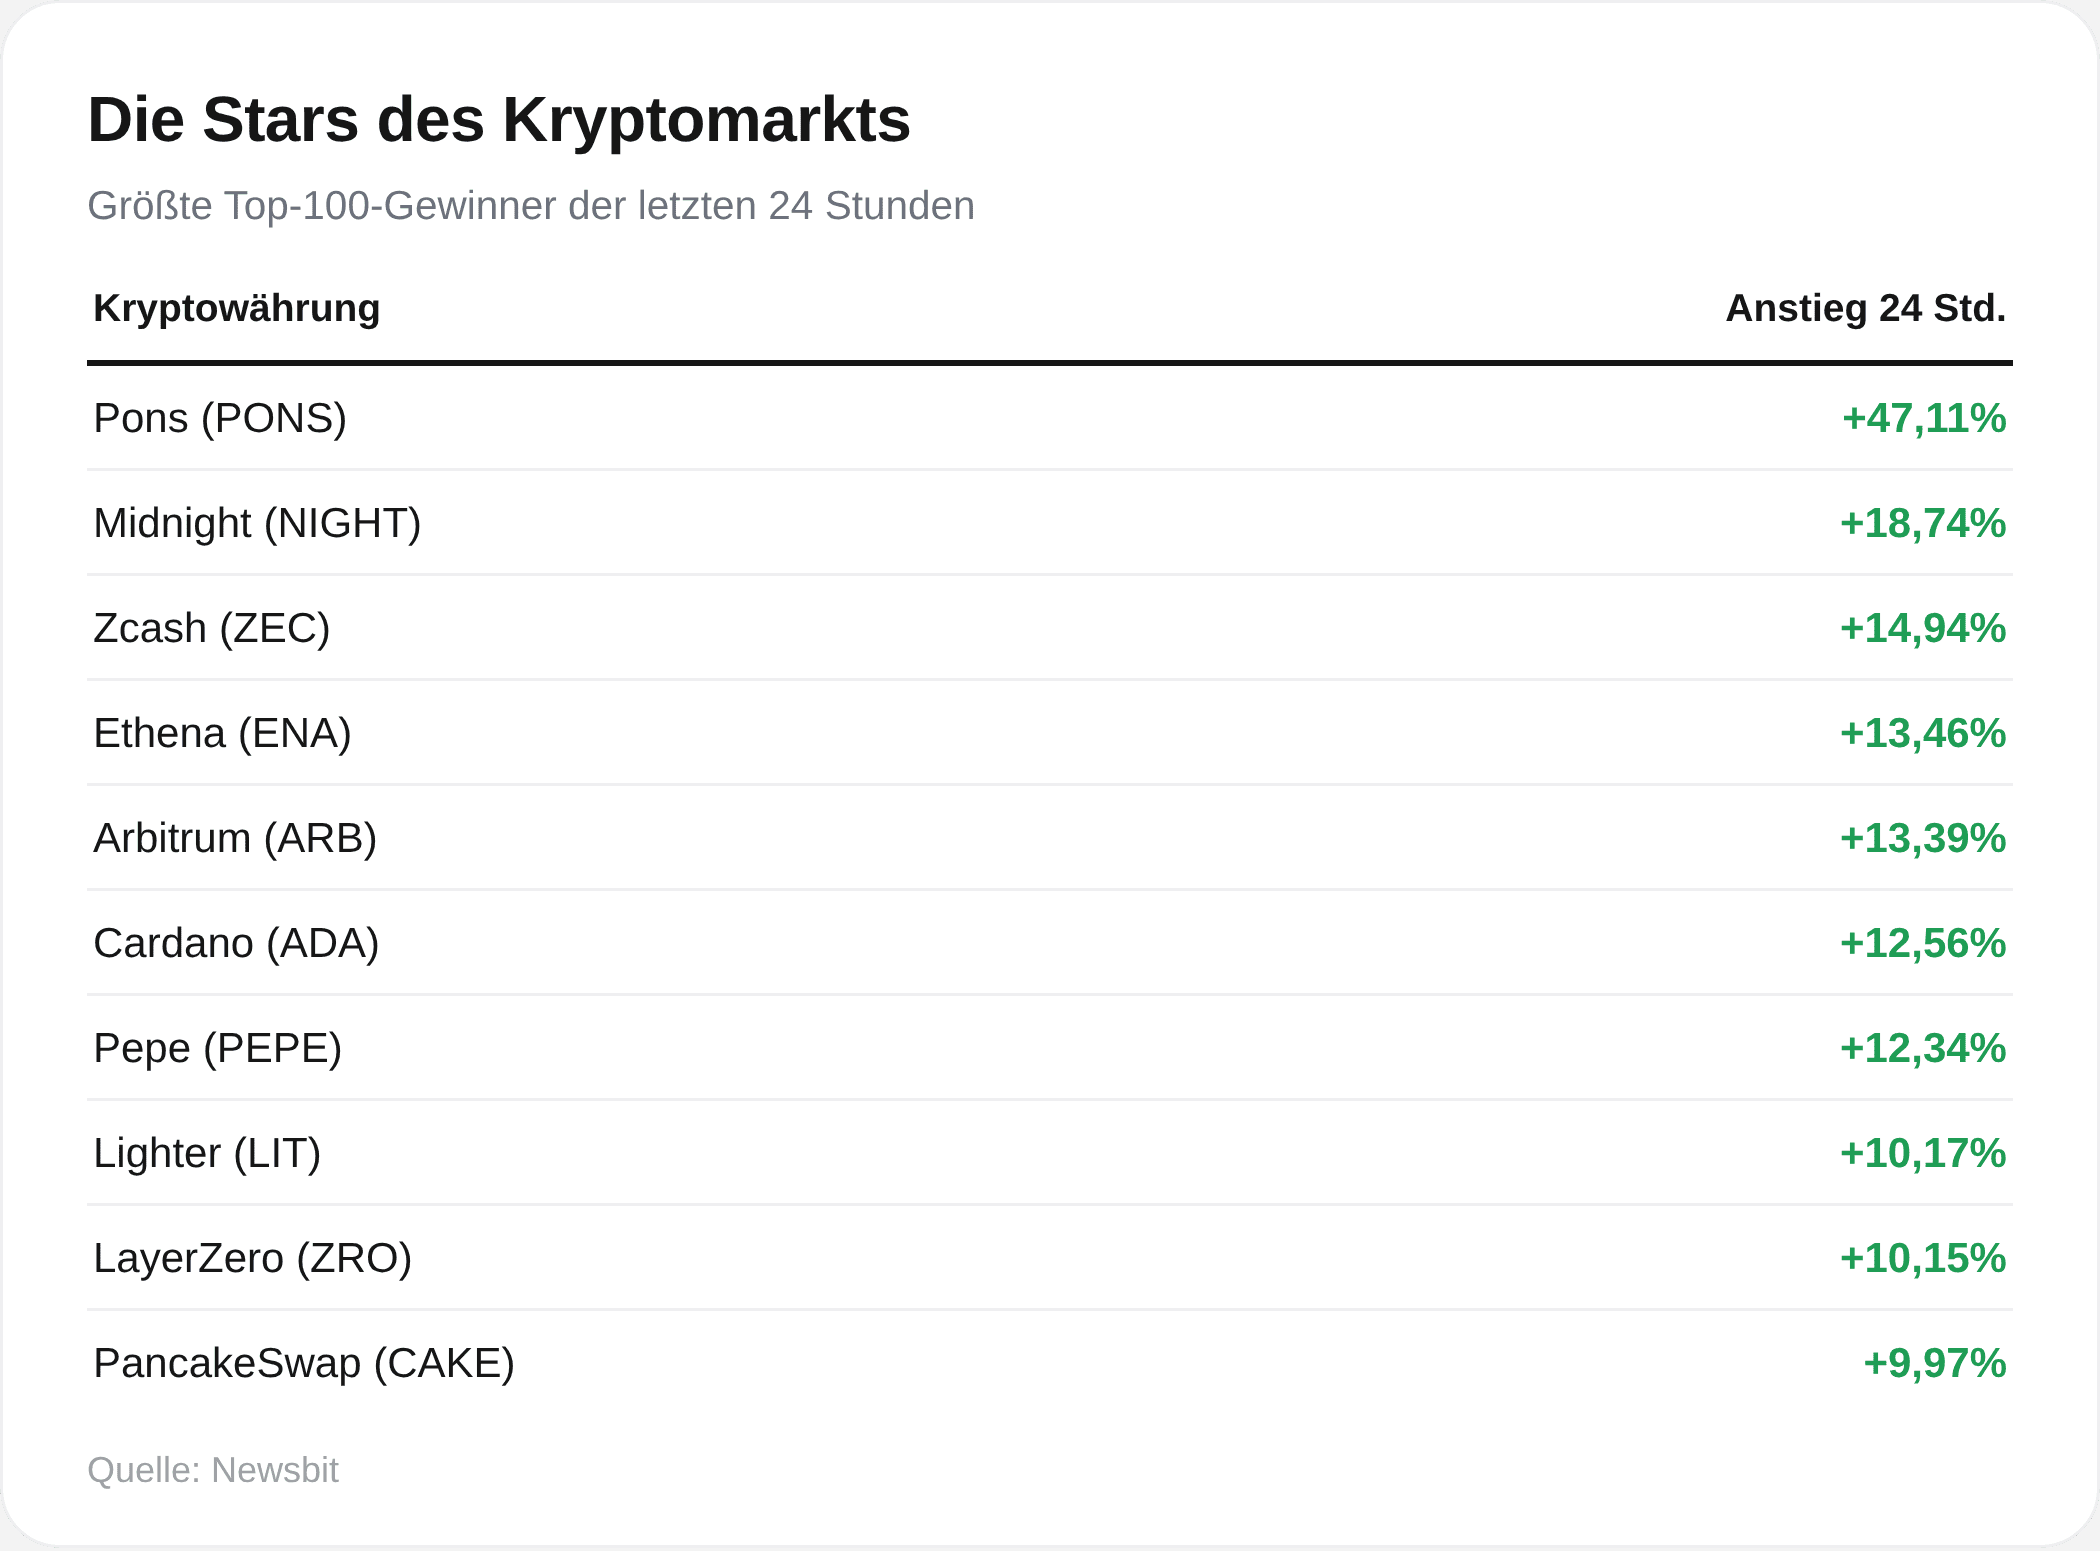Select LayerZero (ZRO) row label

pyautogui.click(x=252, y=1258)
